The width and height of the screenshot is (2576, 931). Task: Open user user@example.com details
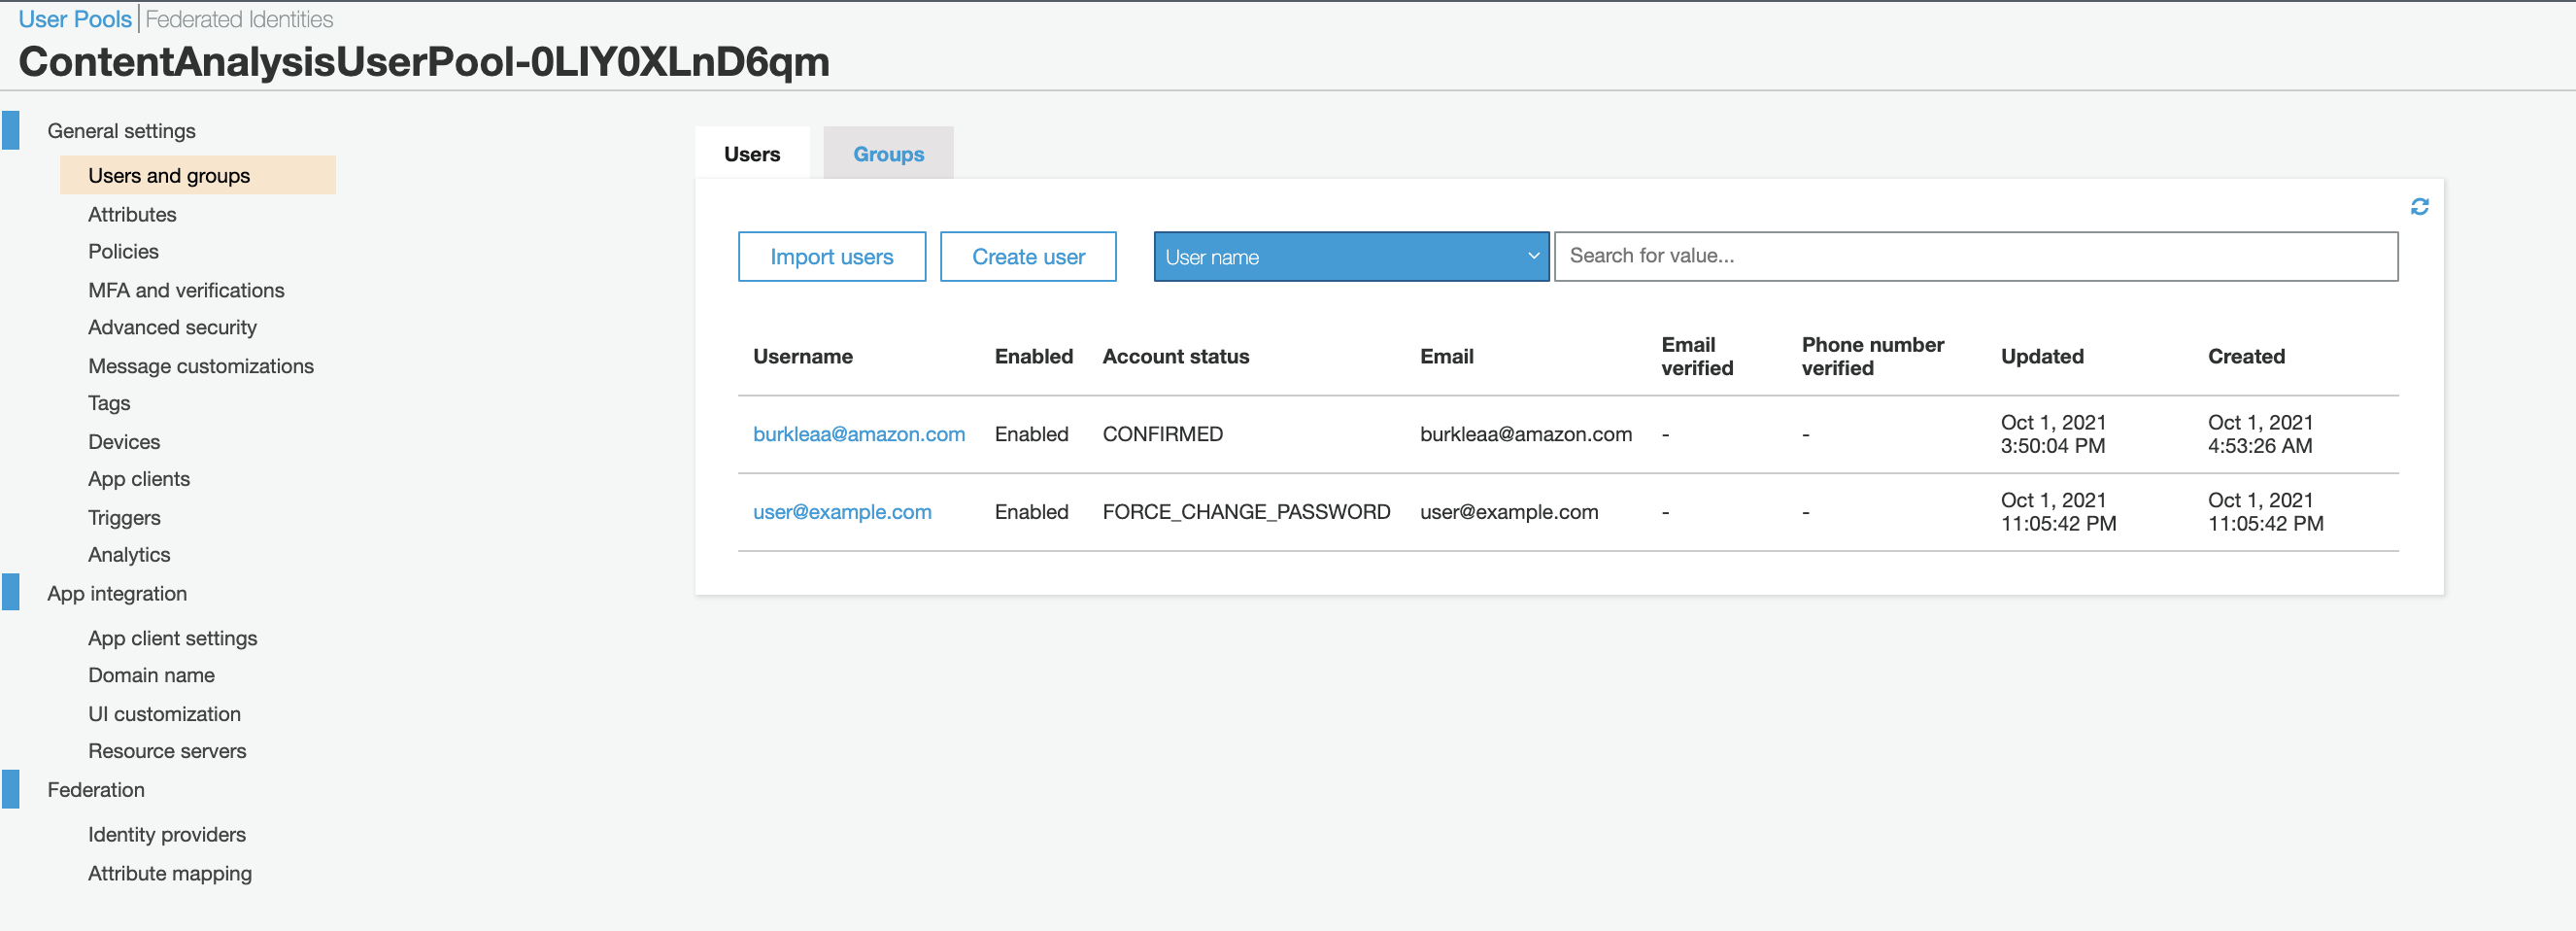point(841,512)
